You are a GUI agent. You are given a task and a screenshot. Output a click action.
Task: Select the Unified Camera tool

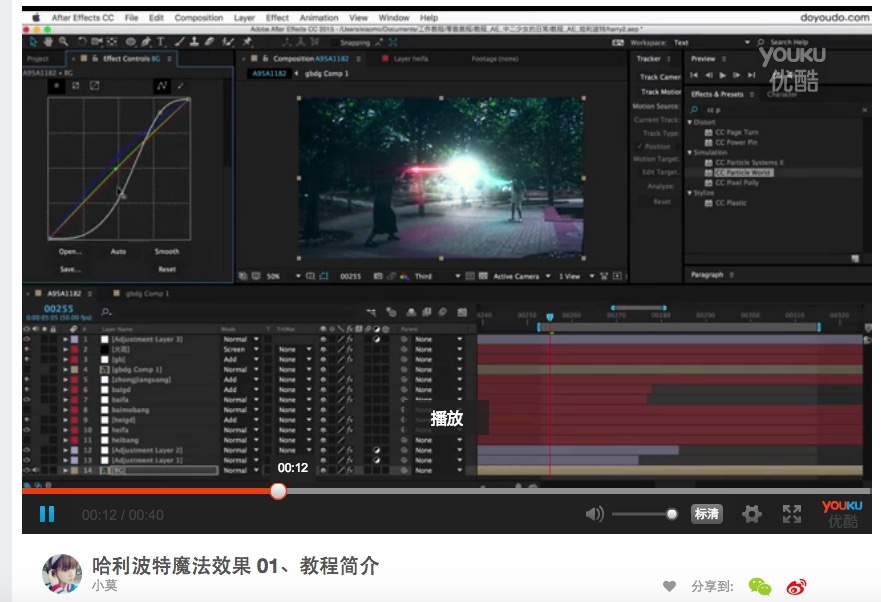(x=97, y=42)
